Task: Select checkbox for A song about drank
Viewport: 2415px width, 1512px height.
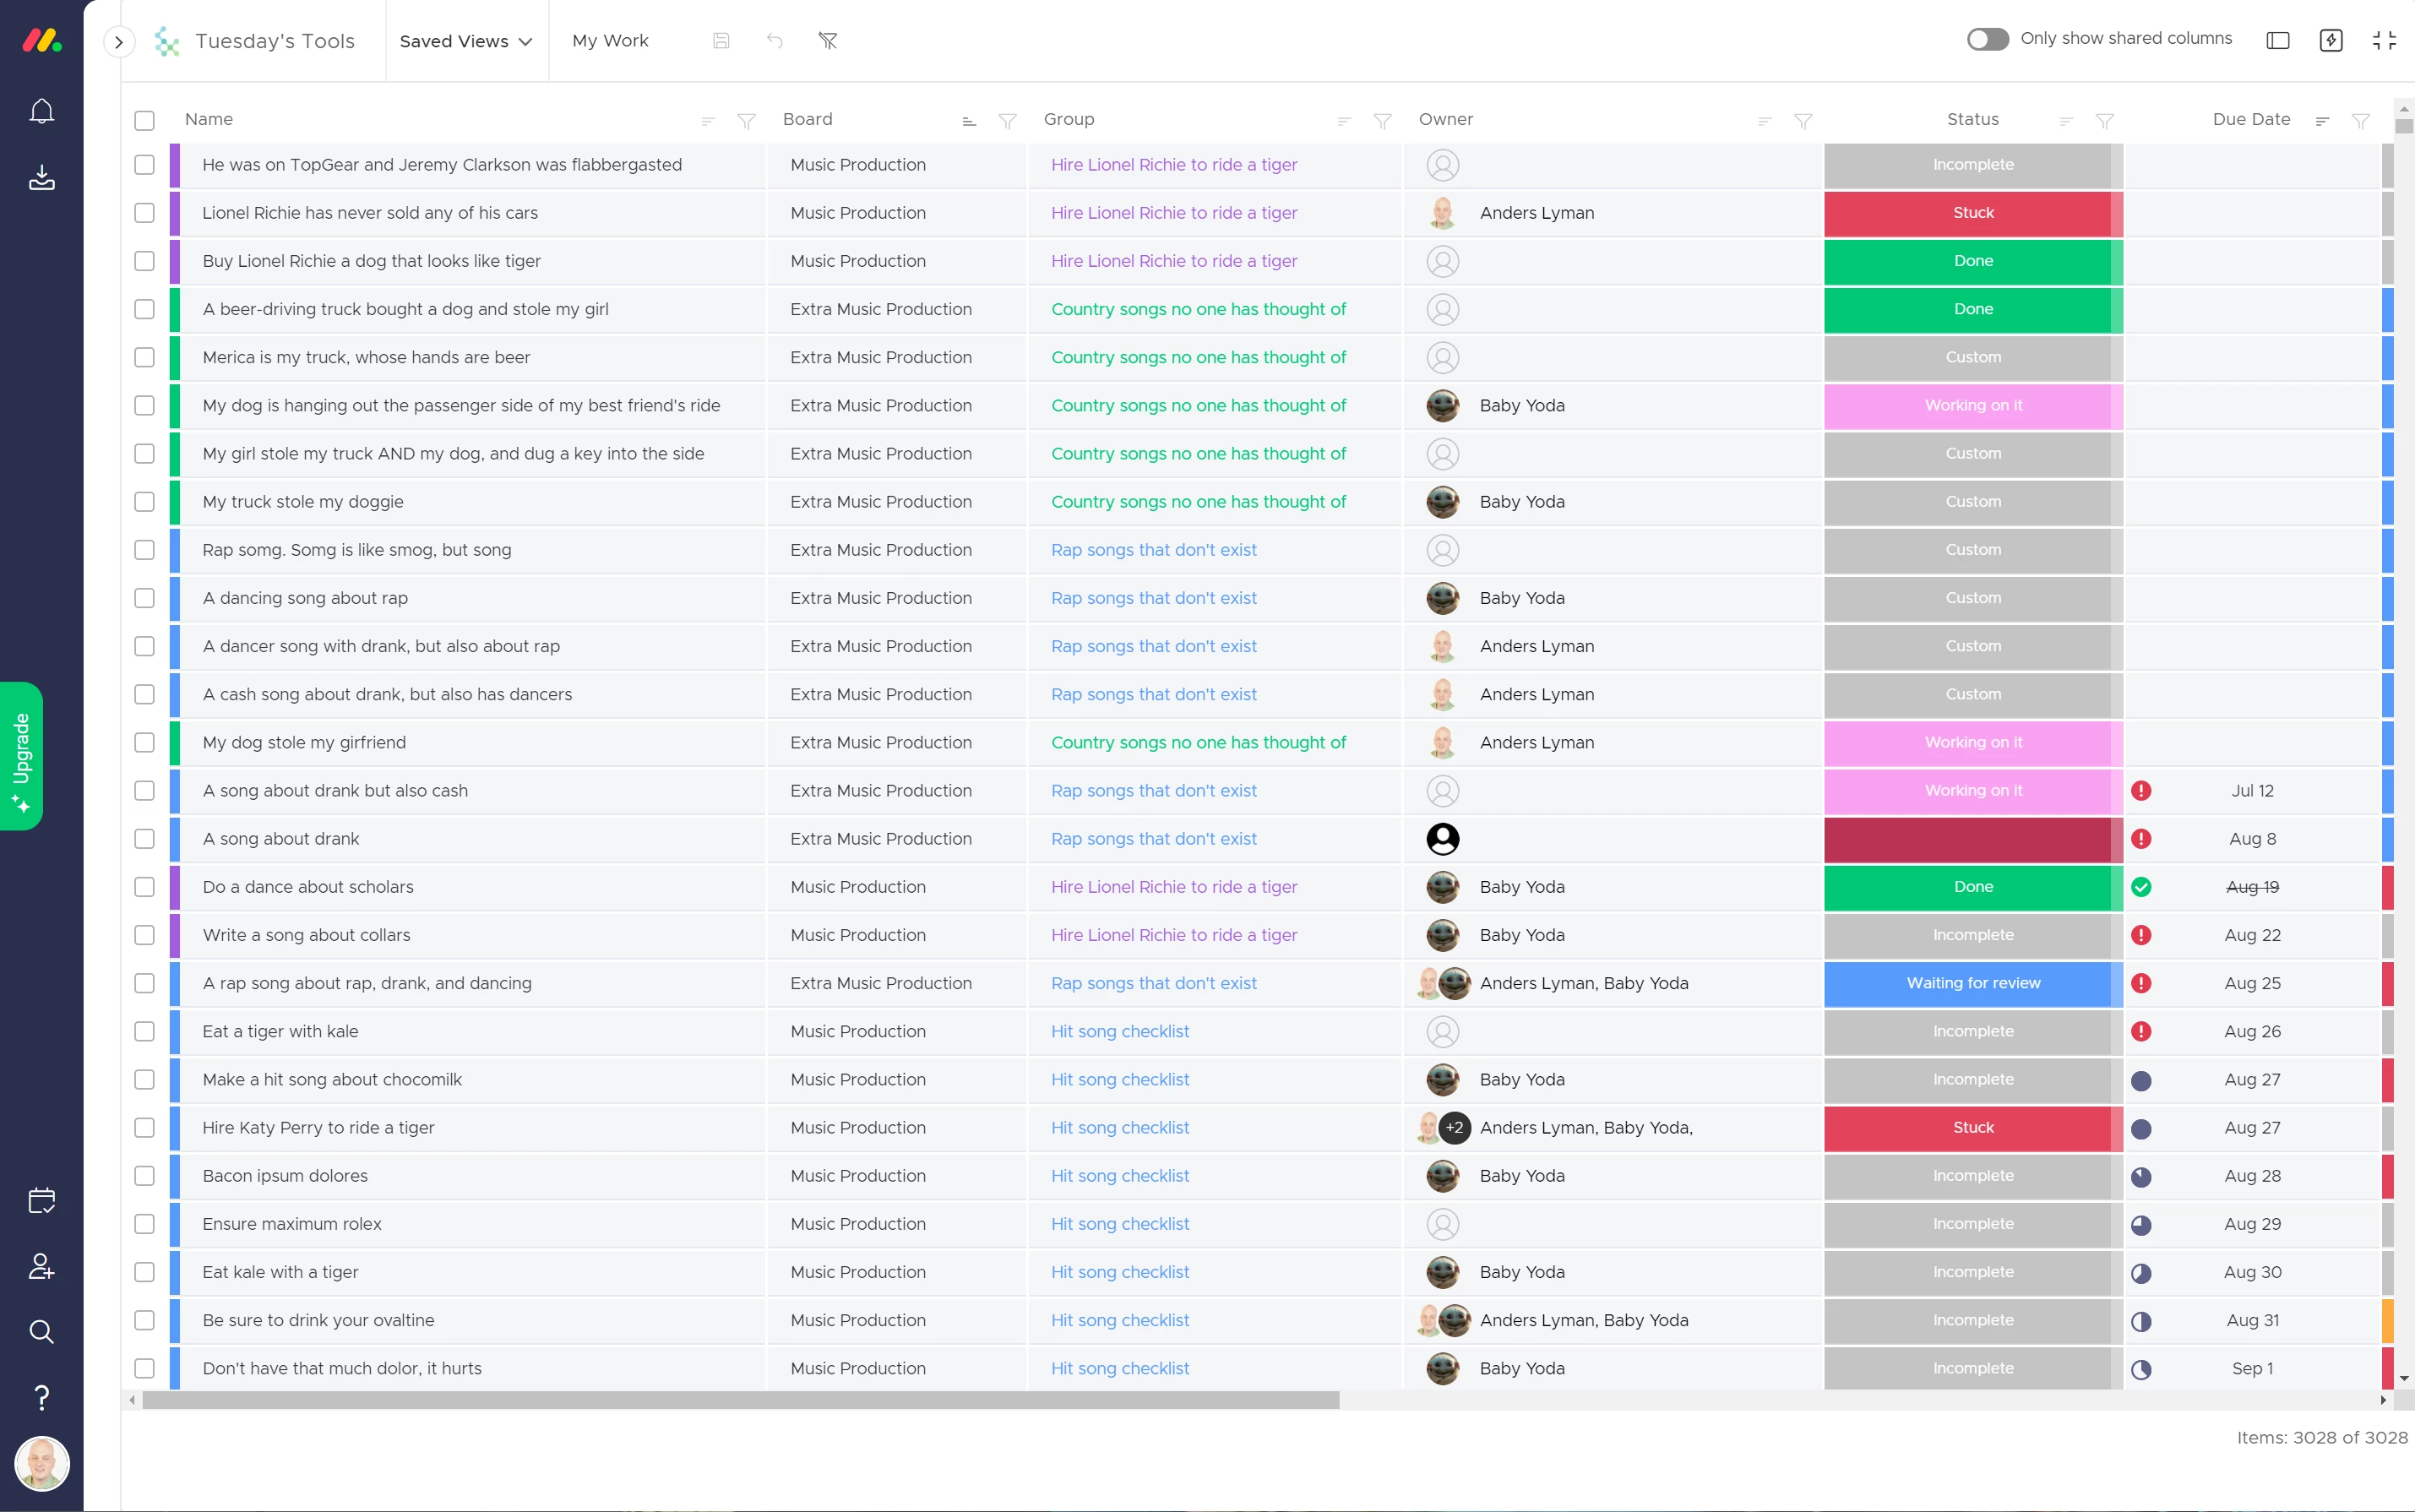Action: (145, 839)
